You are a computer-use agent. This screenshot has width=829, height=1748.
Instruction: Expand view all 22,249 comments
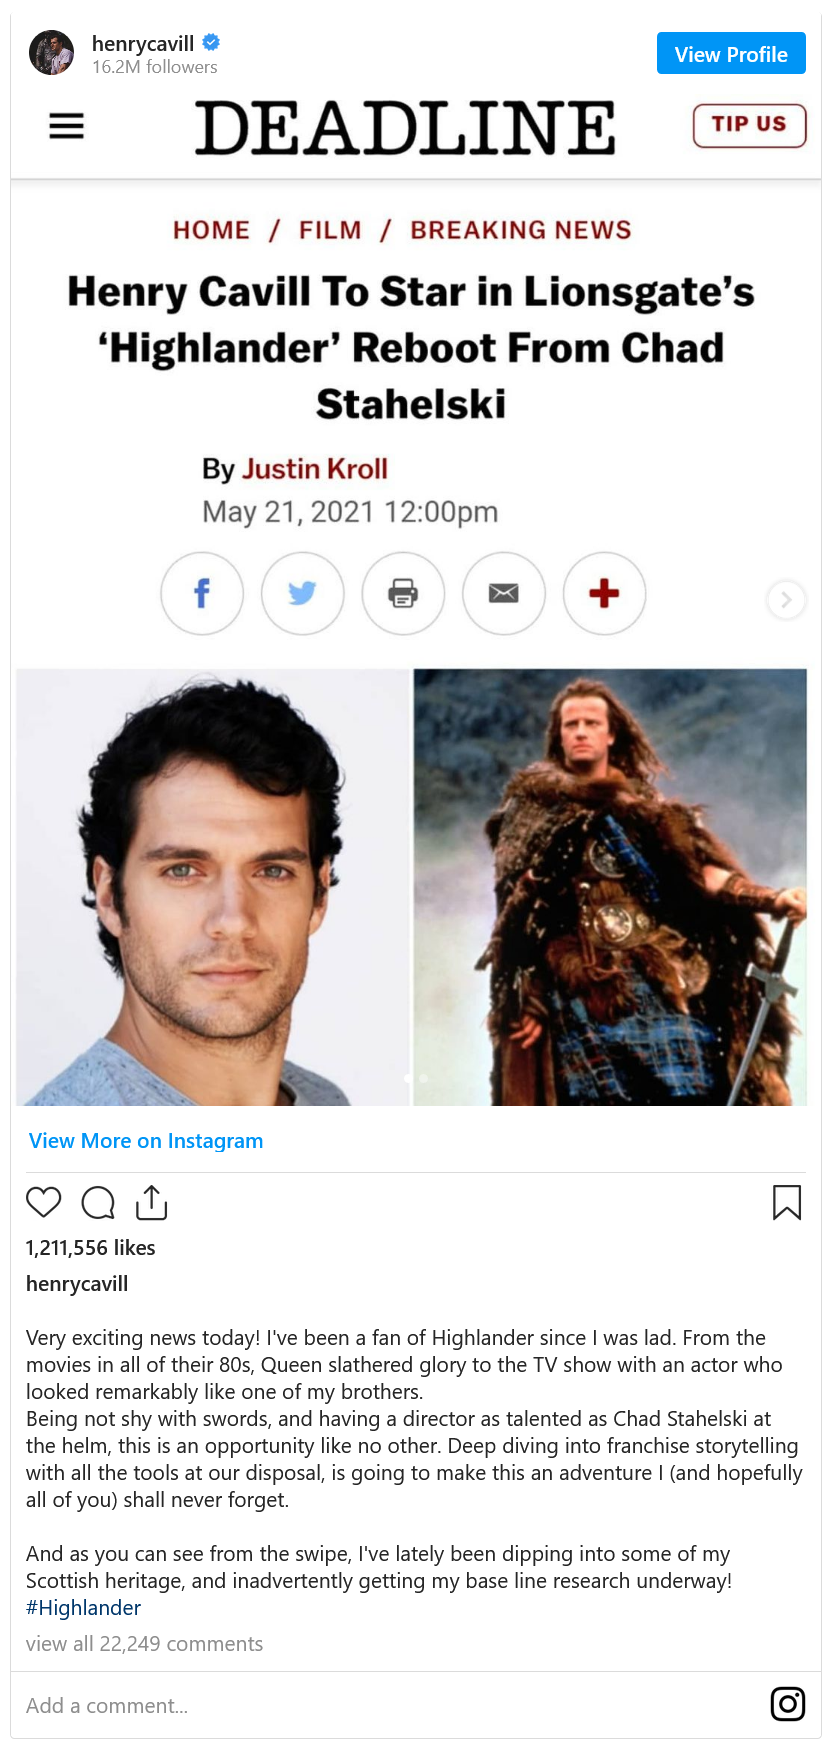[x=144, y=1644]
